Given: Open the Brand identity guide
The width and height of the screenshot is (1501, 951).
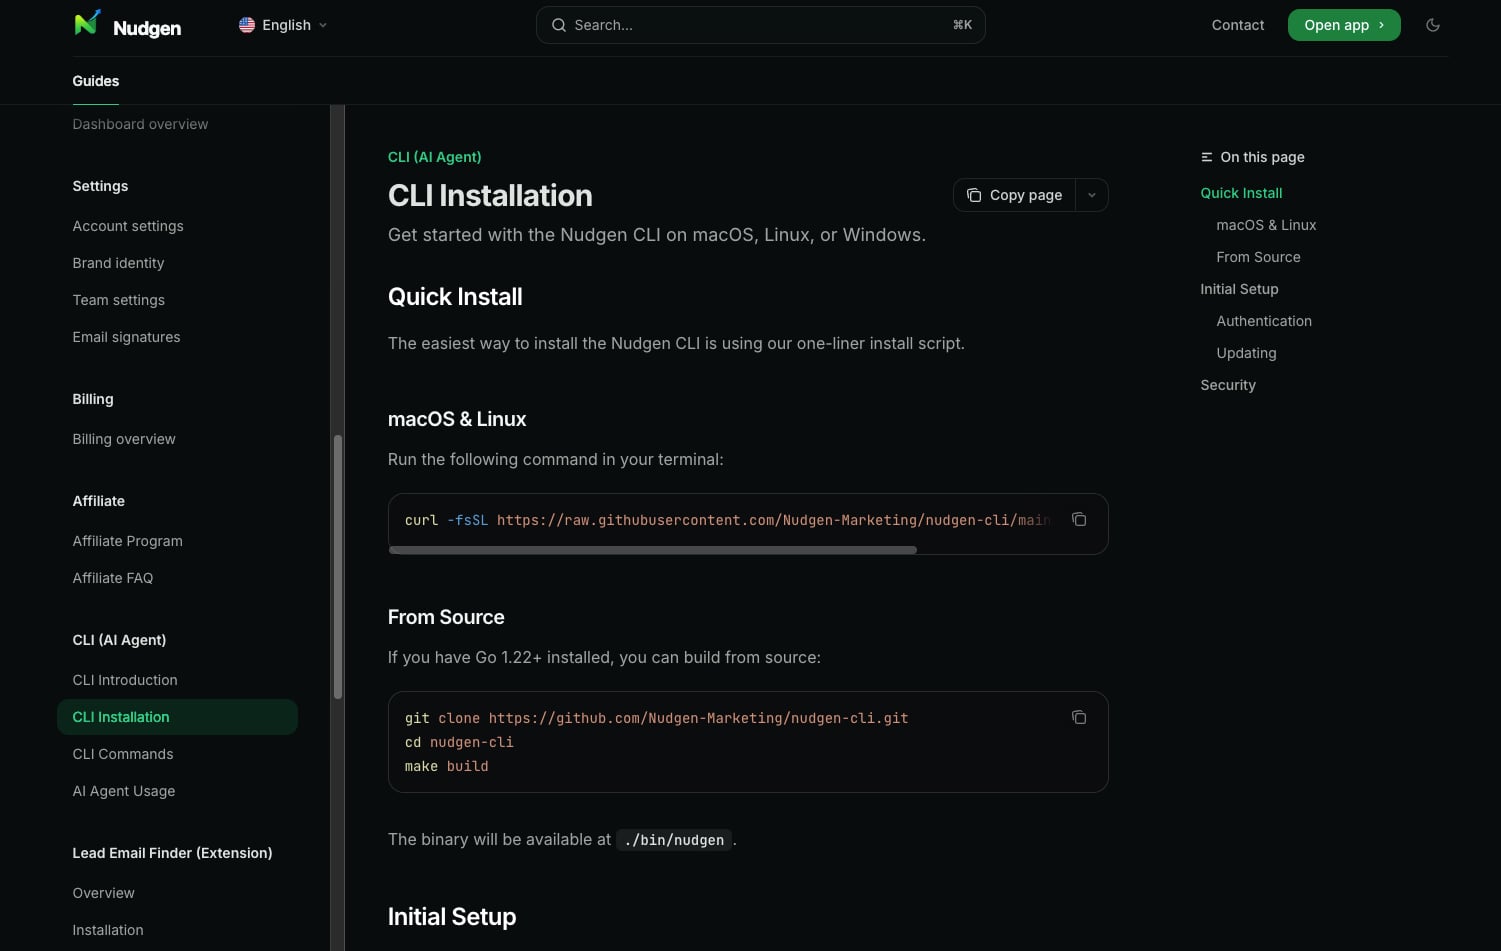Looking at the screenshot, I should [118, 263].
